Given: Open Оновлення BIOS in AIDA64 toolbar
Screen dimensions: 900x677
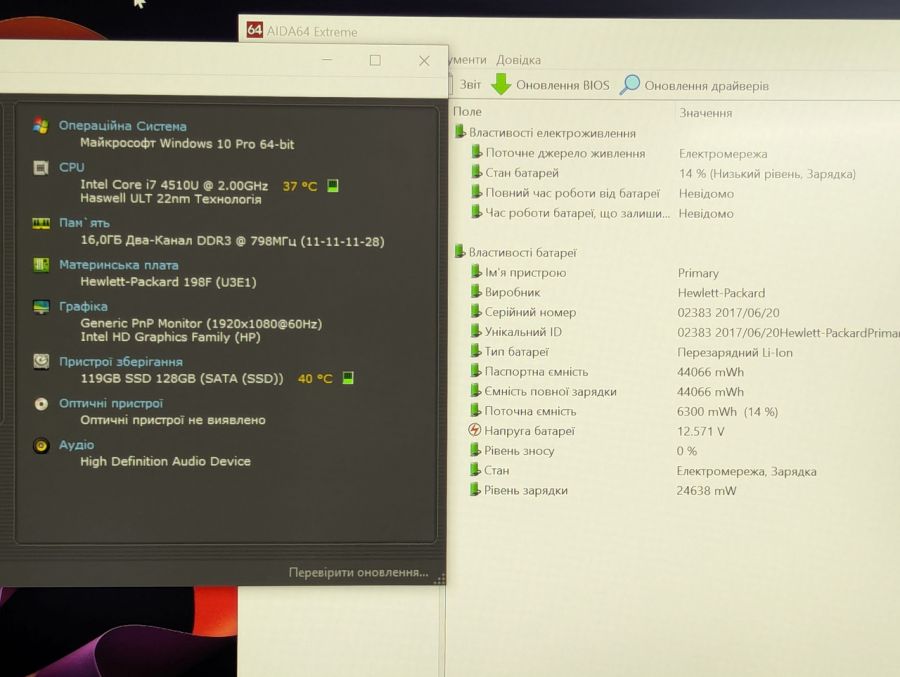Looking at the screenshot, I should pos(562,85).
